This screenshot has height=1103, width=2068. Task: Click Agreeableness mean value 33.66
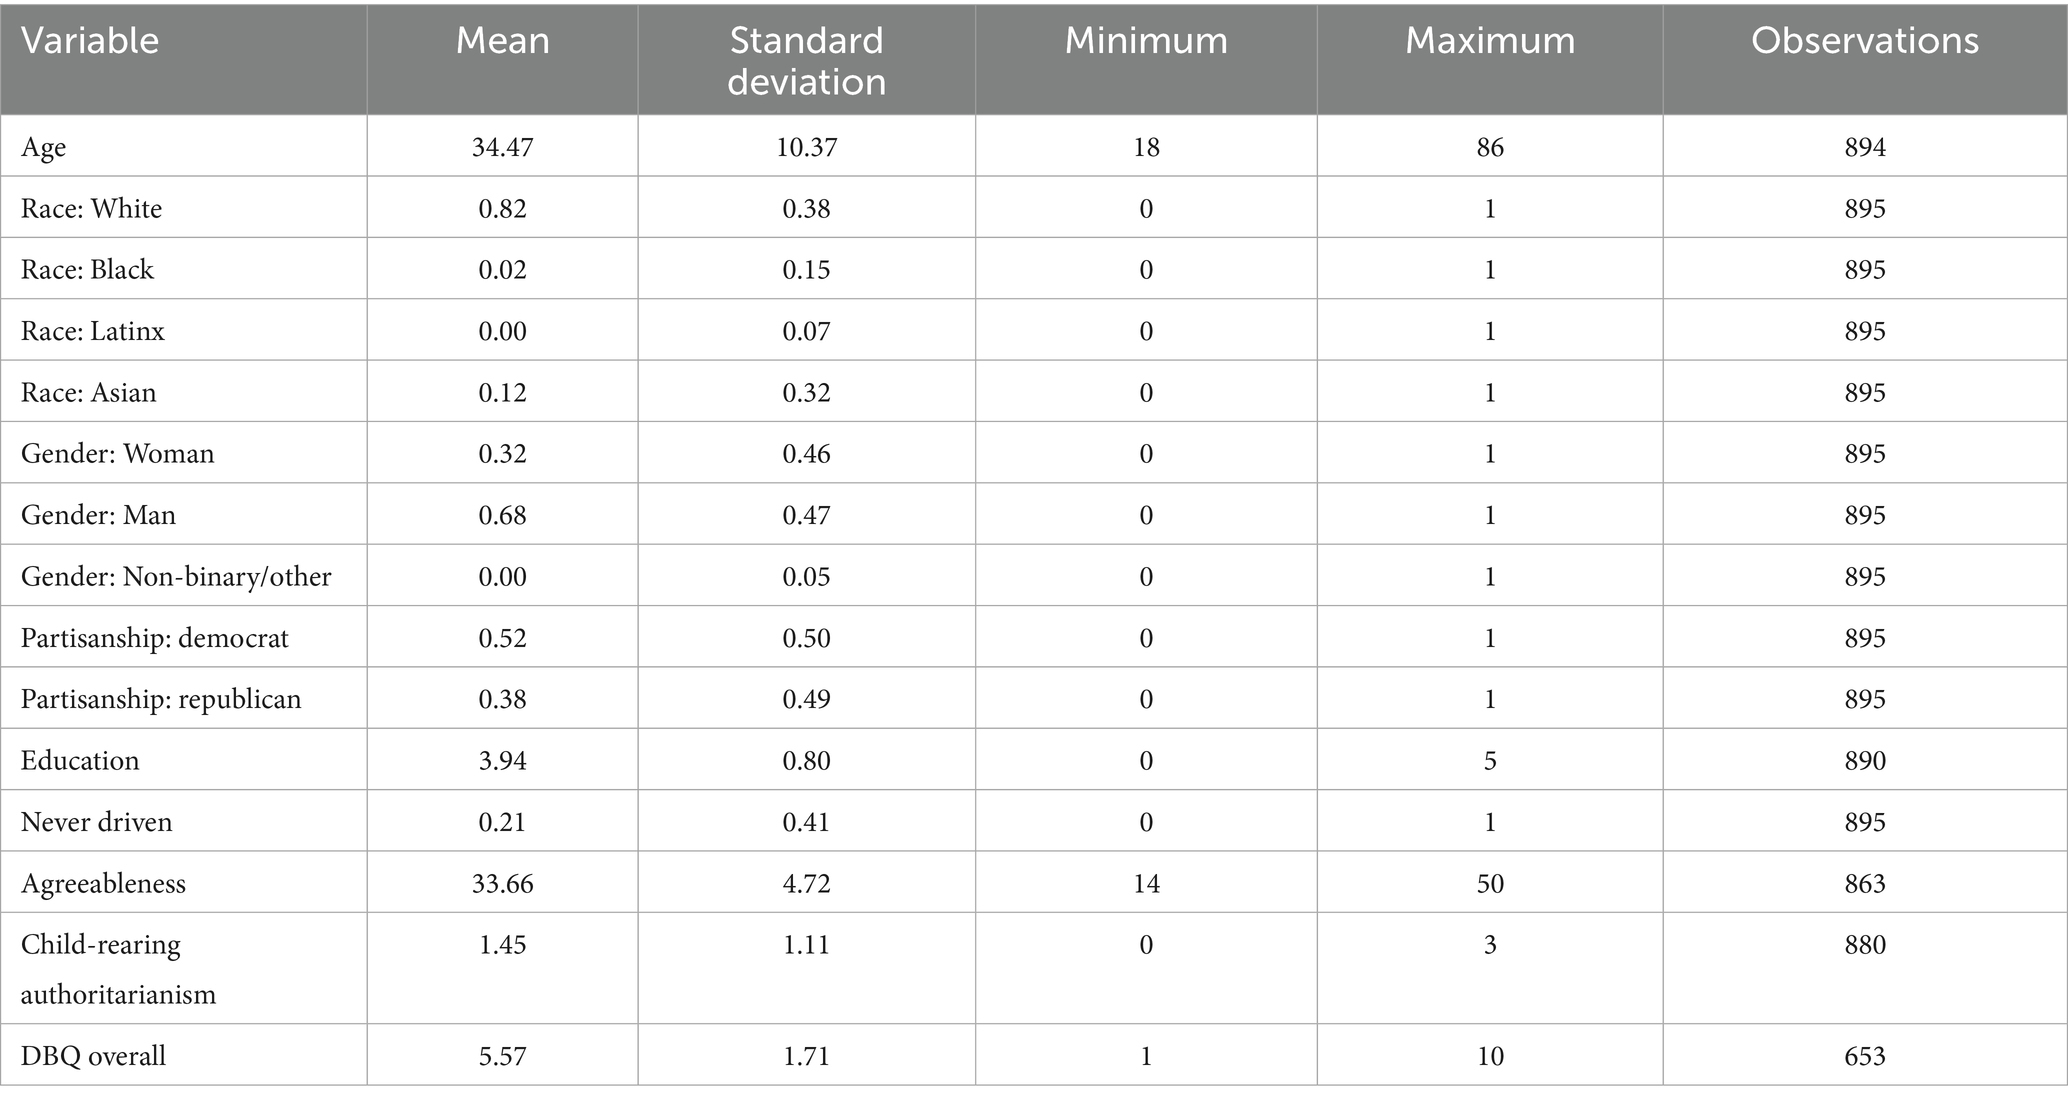pyautogui.click(x=502, y=884)
